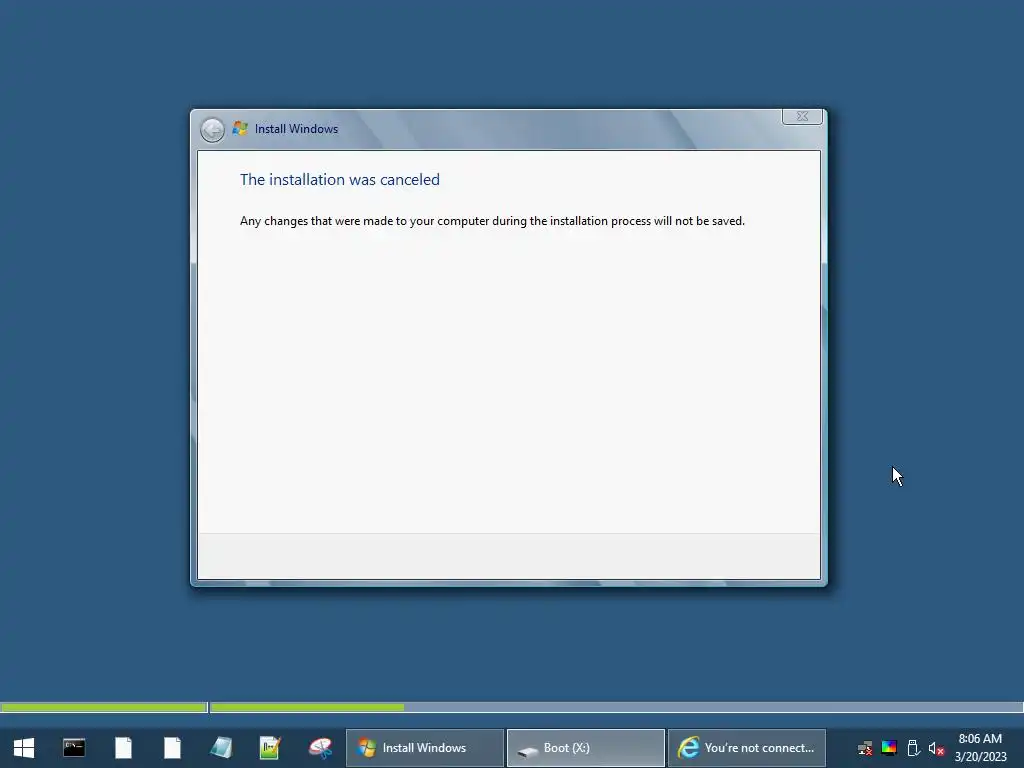Click the disconnected network tray icon

[865, 748]
